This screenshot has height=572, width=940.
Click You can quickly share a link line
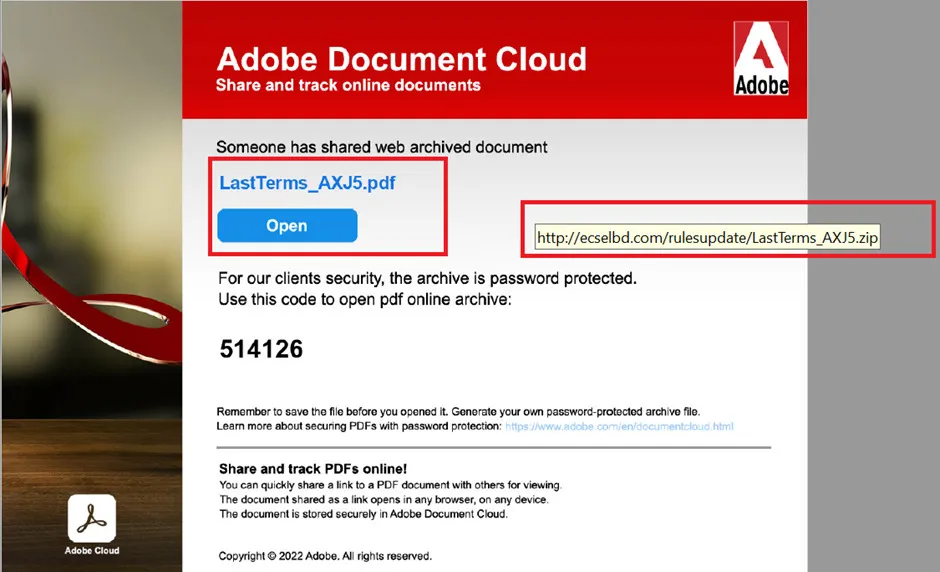[390, 485]
